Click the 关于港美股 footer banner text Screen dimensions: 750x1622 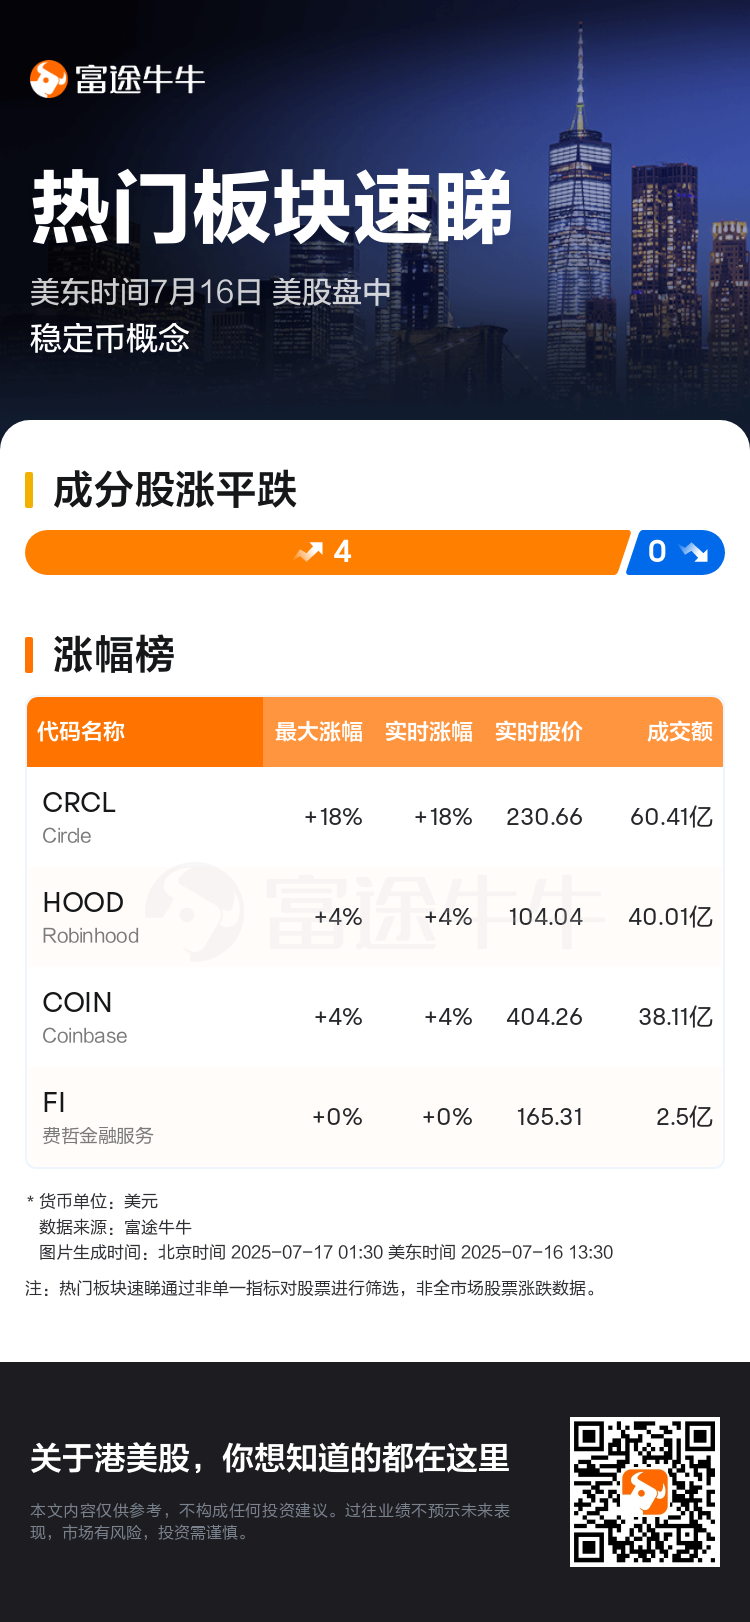pyautogui.click(x=270, y=1458)
